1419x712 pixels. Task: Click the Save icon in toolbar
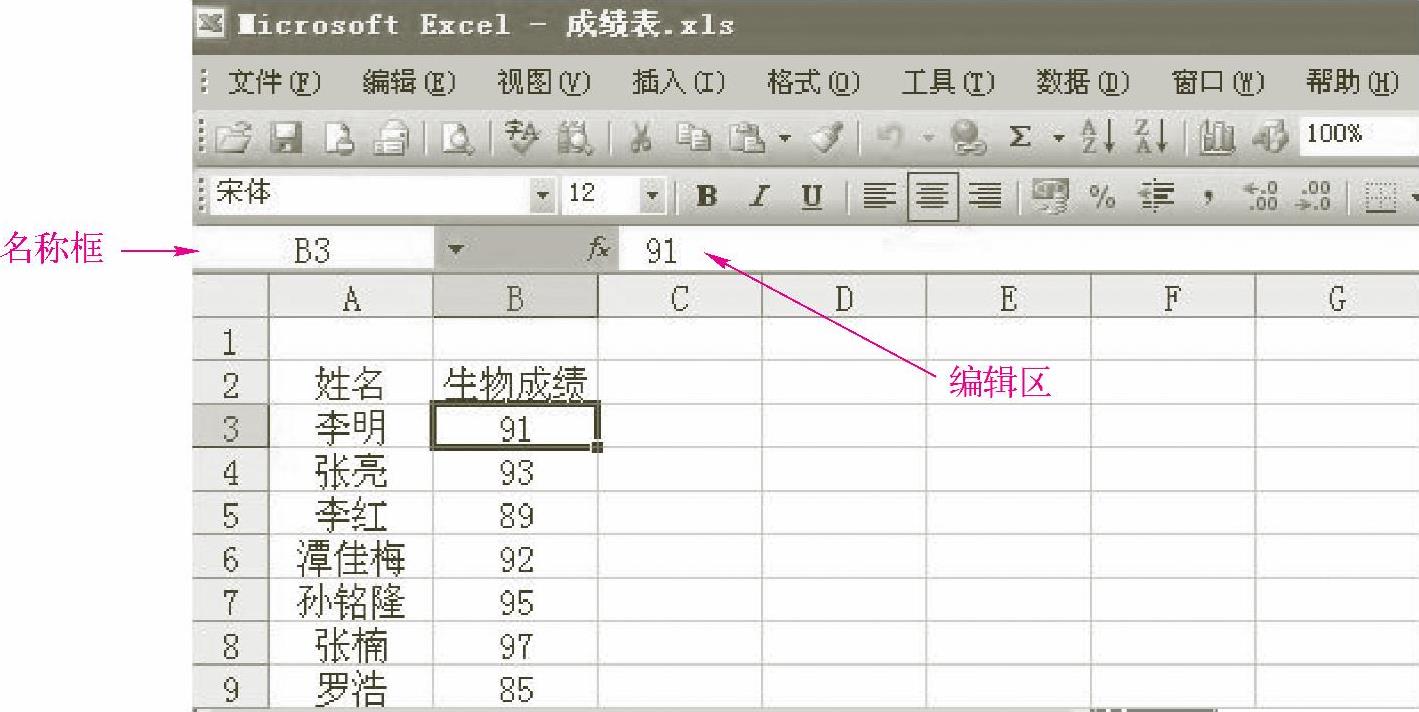pyautogui.click(x=288, y=136)
